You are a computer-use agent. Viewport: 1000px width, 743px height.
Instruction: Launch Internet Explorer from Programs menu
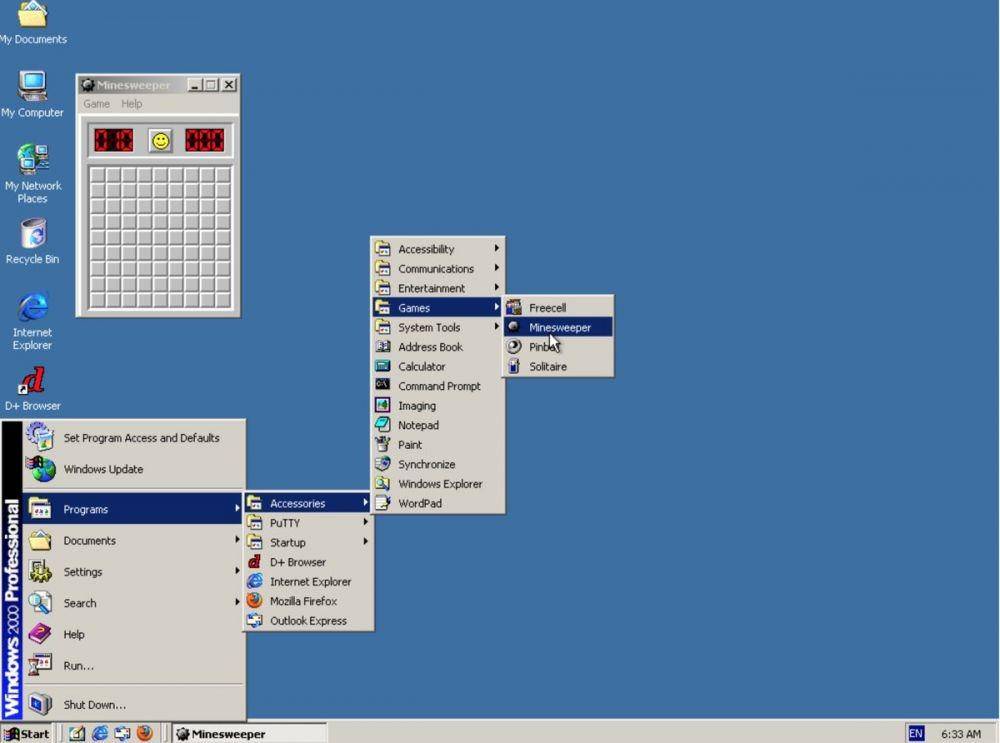click(308, 582)
